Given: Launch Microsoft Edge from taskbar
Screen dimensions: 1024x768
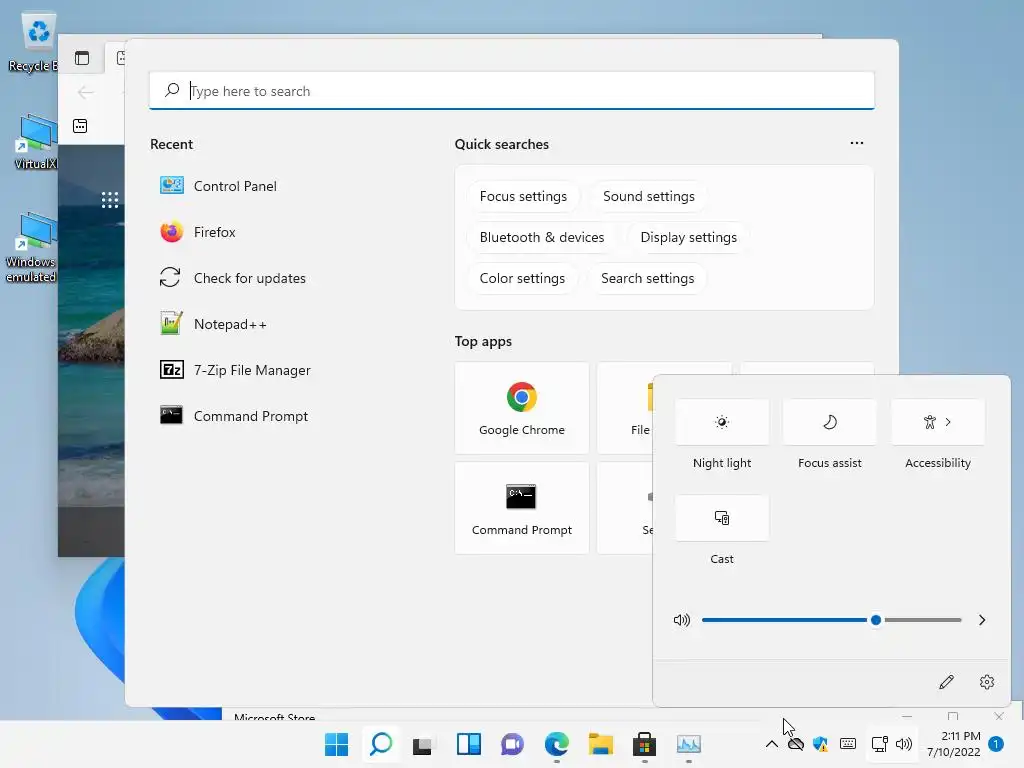Looking at the screenshot, I should pyautogui.click(x=556, y=744).
